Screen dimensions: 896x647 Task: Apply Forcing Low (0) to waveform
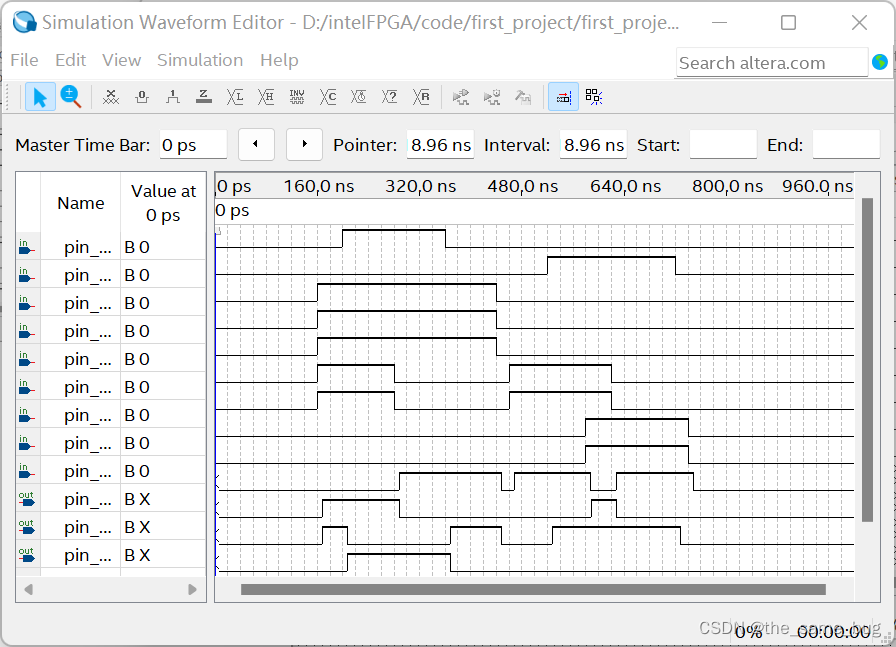coord(142,97)
